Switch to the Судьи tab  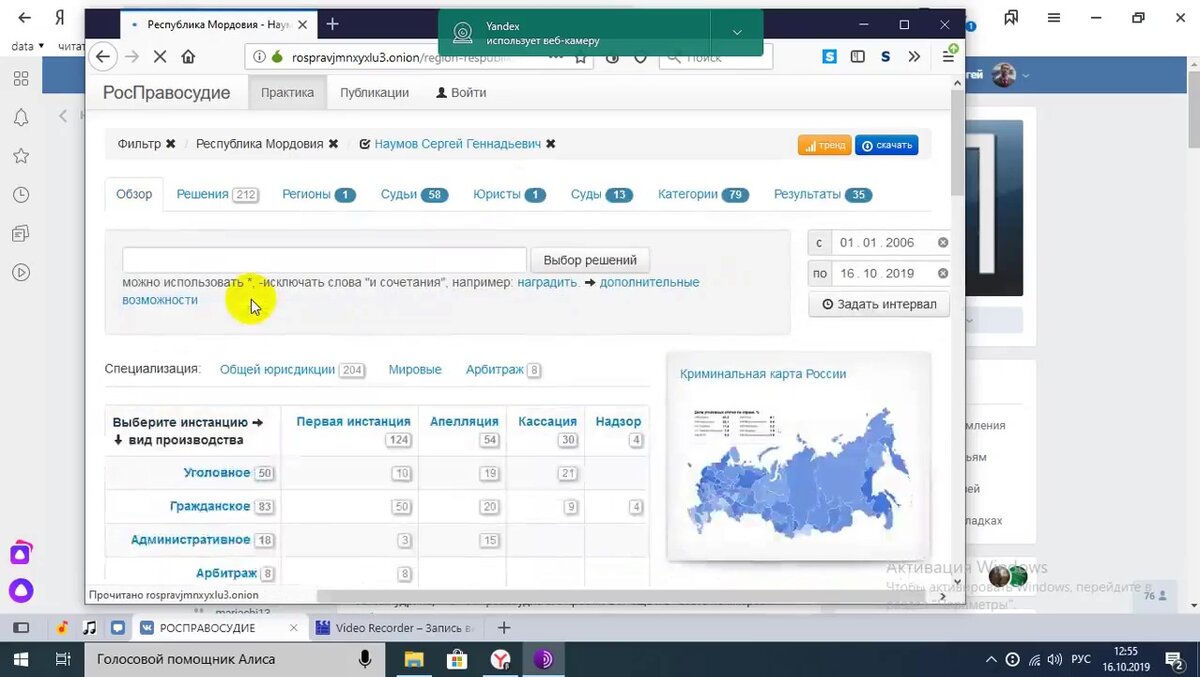(414, 194)
